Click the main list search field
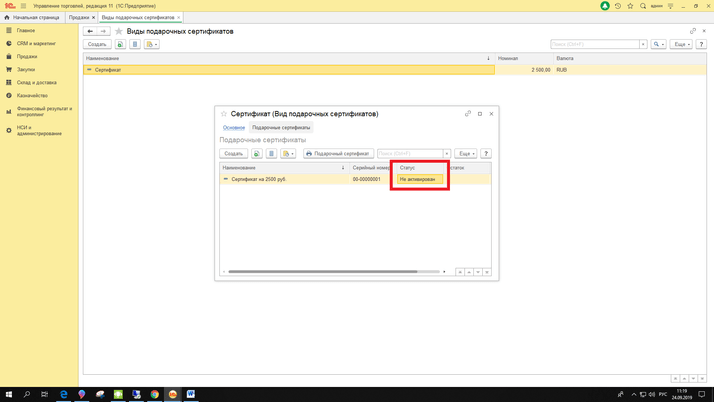Image resolution: width=714 pixels, height=402 pixels. click(x=594, y=44)
